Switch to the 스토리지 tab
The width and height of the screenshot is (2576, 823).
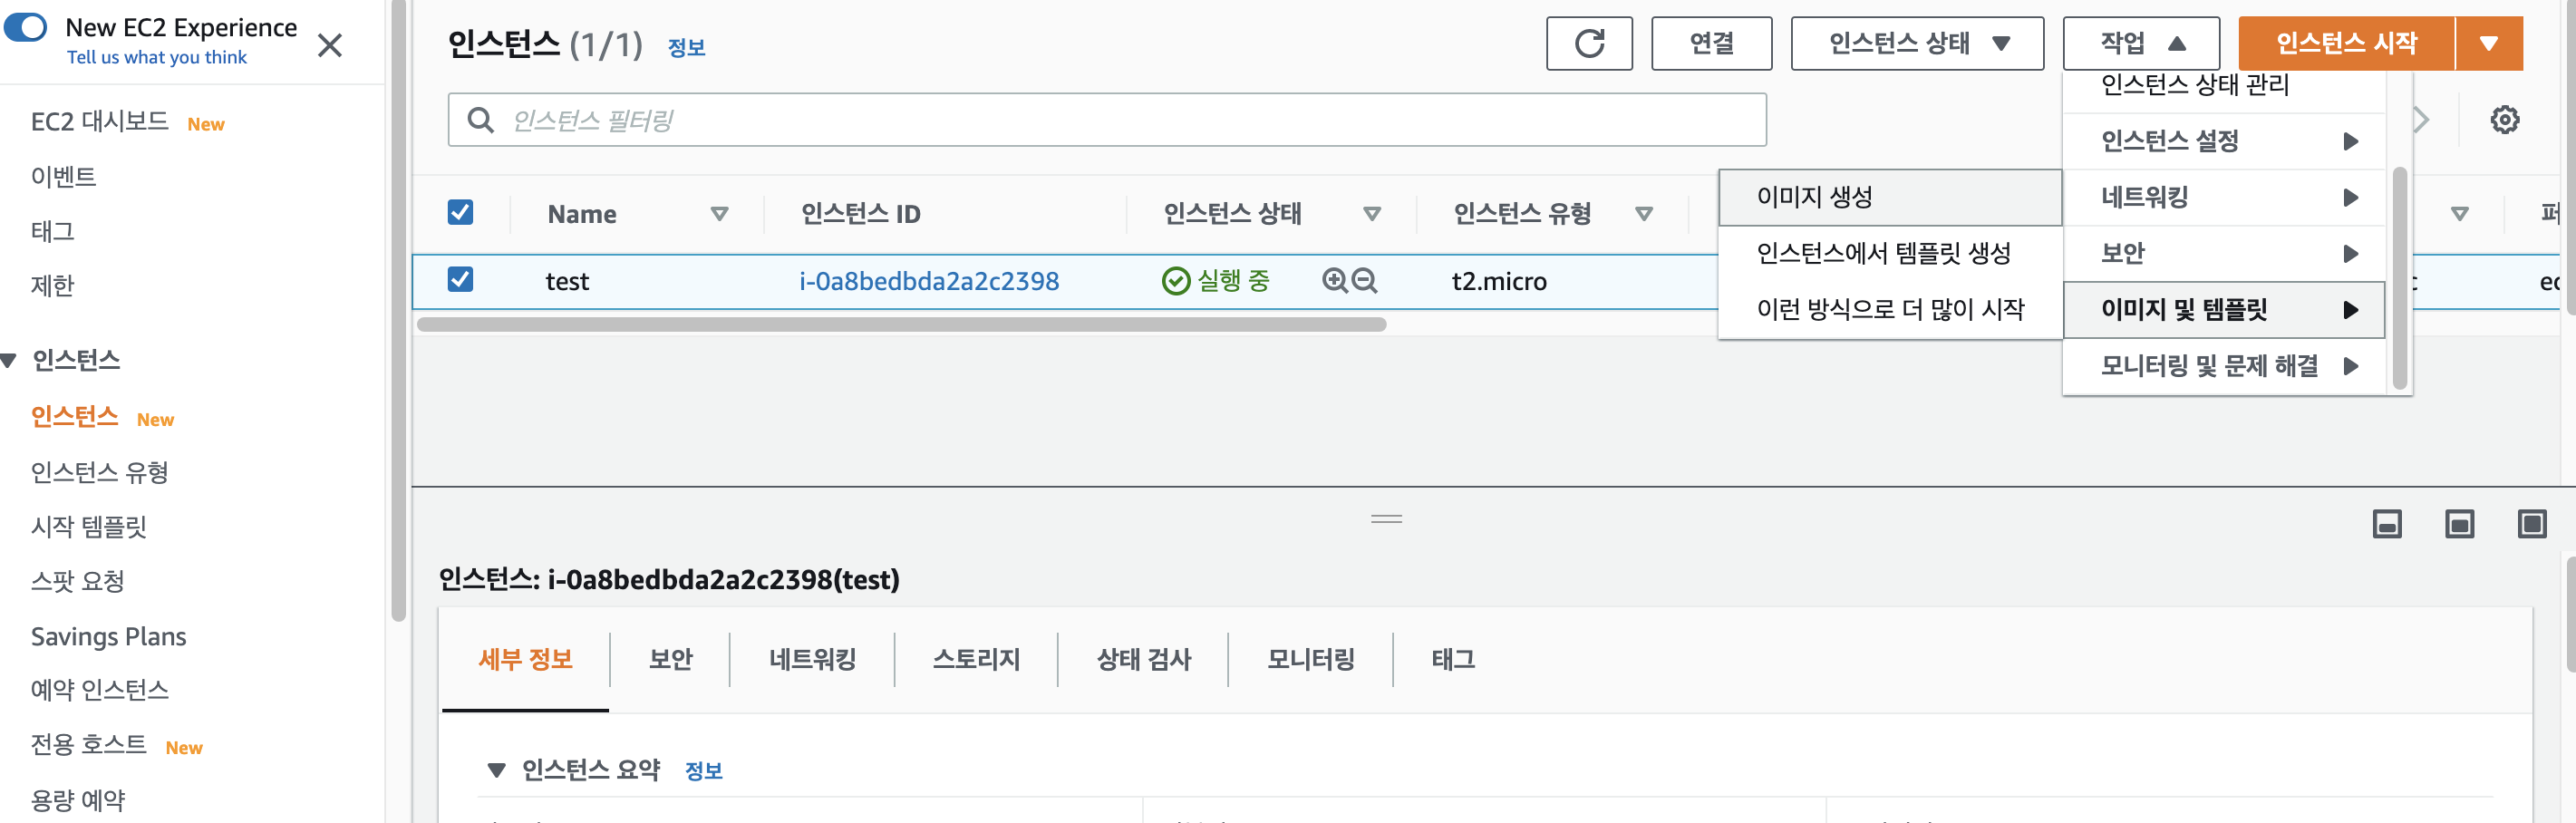[976, 659]
